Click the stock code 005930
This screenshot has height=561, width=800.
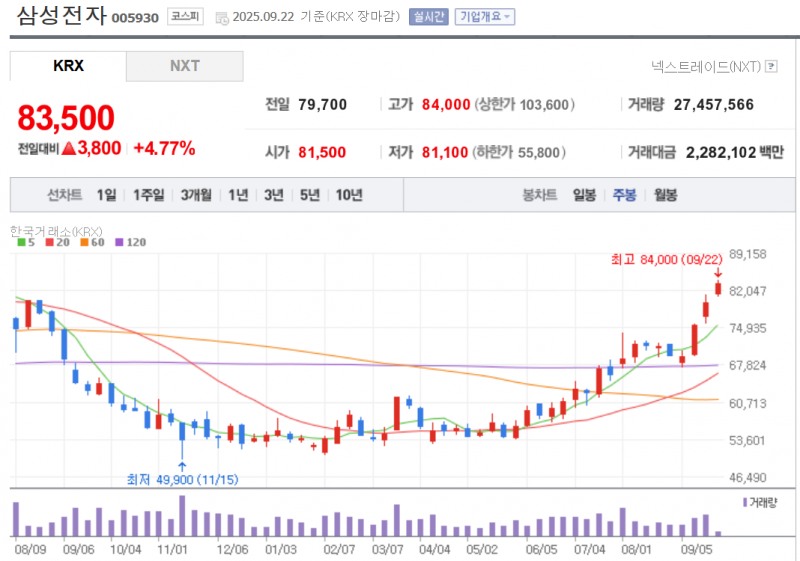[x=135, y=18]
